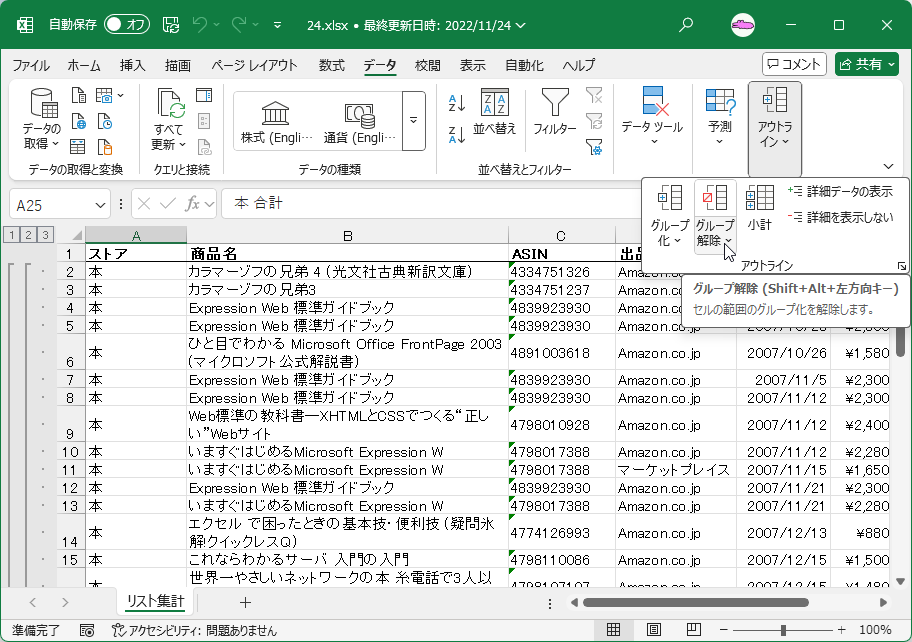This screenshot has width=912, height=642.
Task: Click the macro recording status icon
Action: pyautogui.click(x=87, y=630)
